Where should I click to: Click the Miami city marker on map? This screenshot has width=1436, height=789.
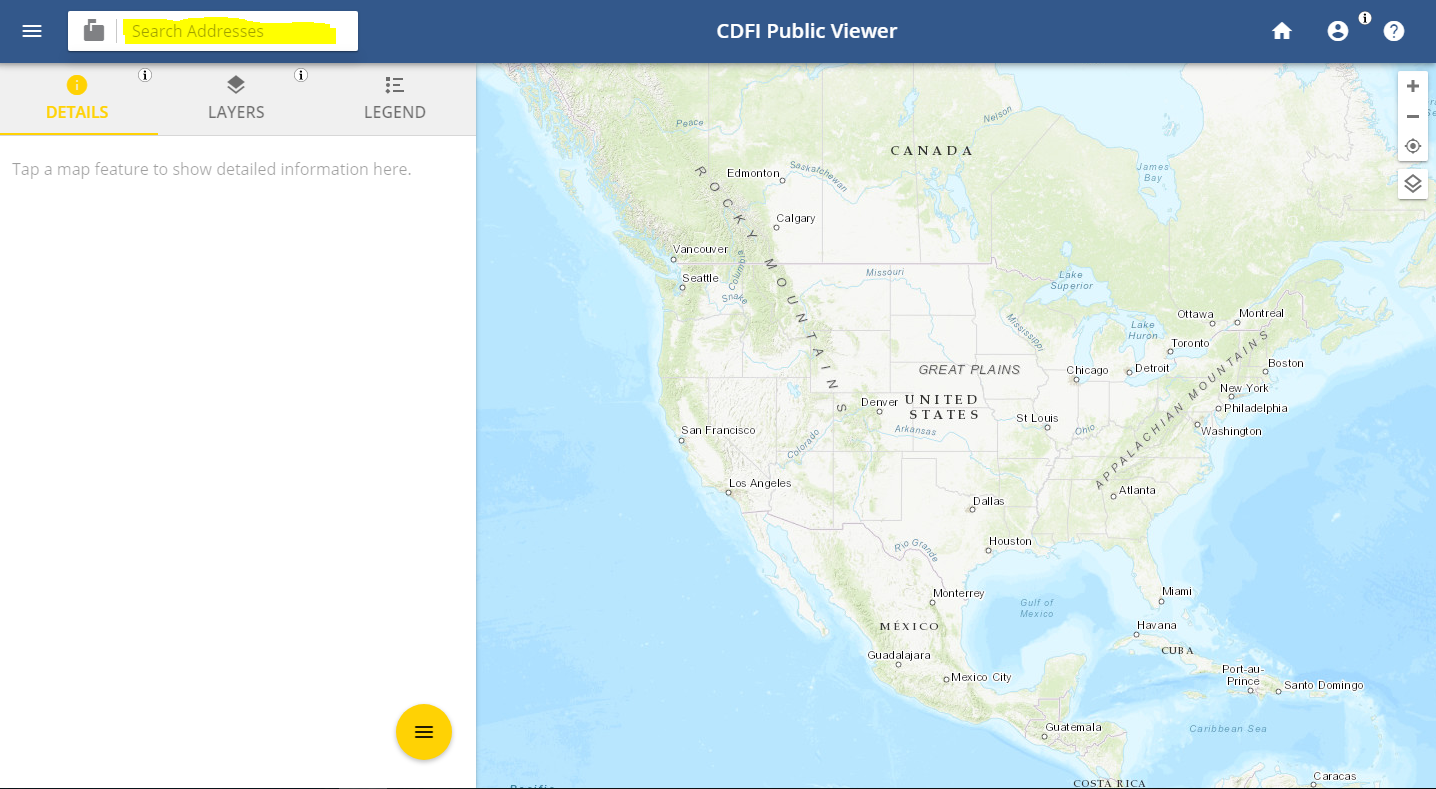coord(1161,601)
